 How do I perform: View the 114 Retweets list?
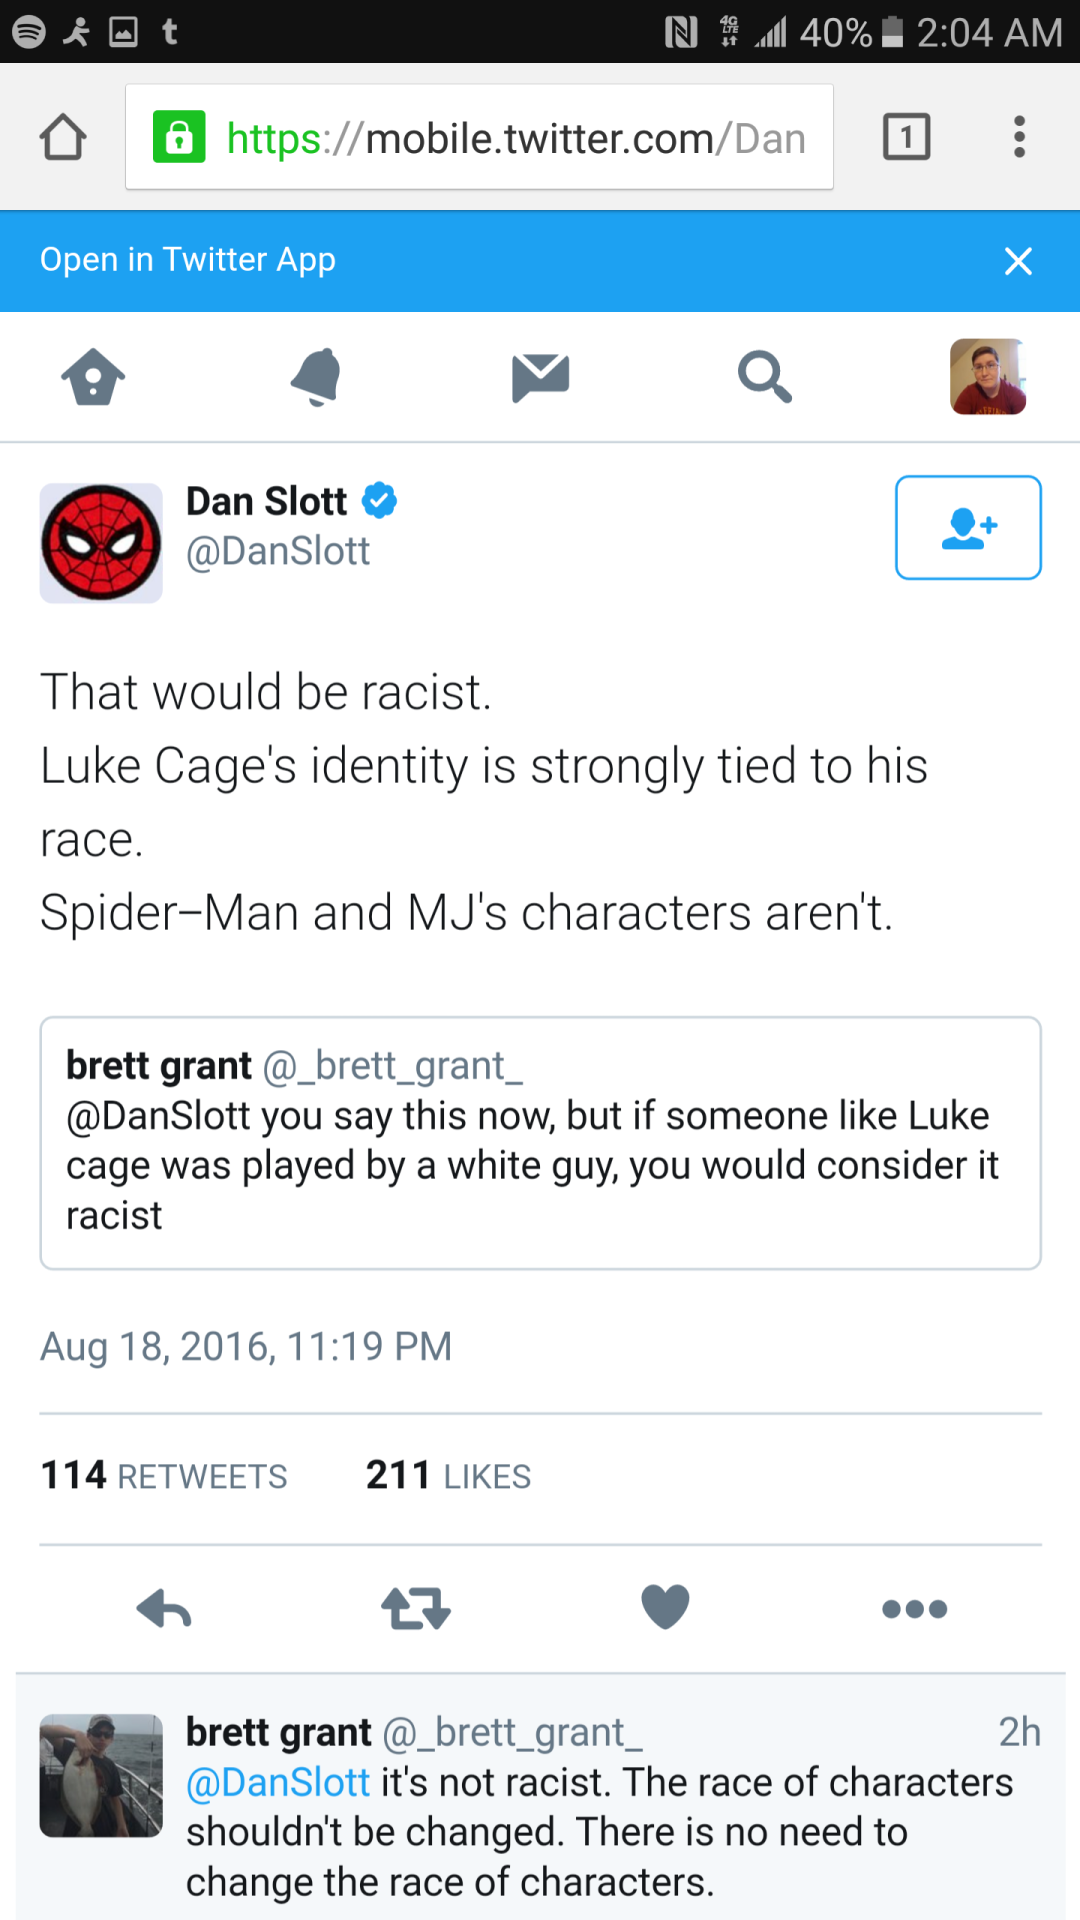click(x=164, y=1476)
